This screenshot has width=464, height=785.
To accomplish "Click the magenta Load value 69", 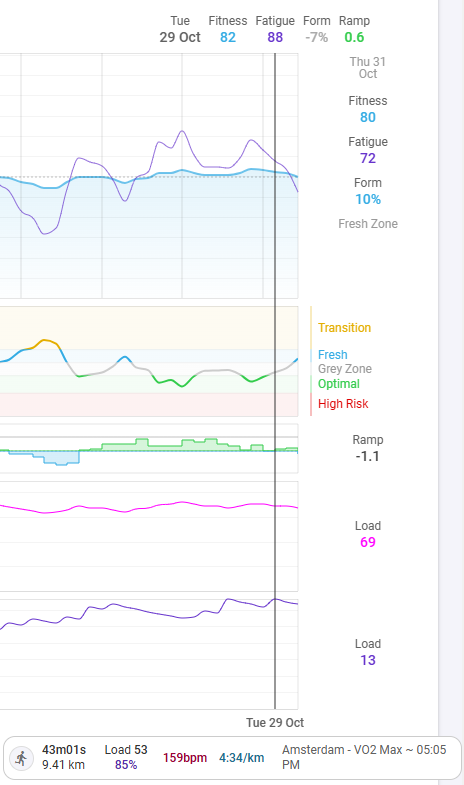I will (368, 542).
